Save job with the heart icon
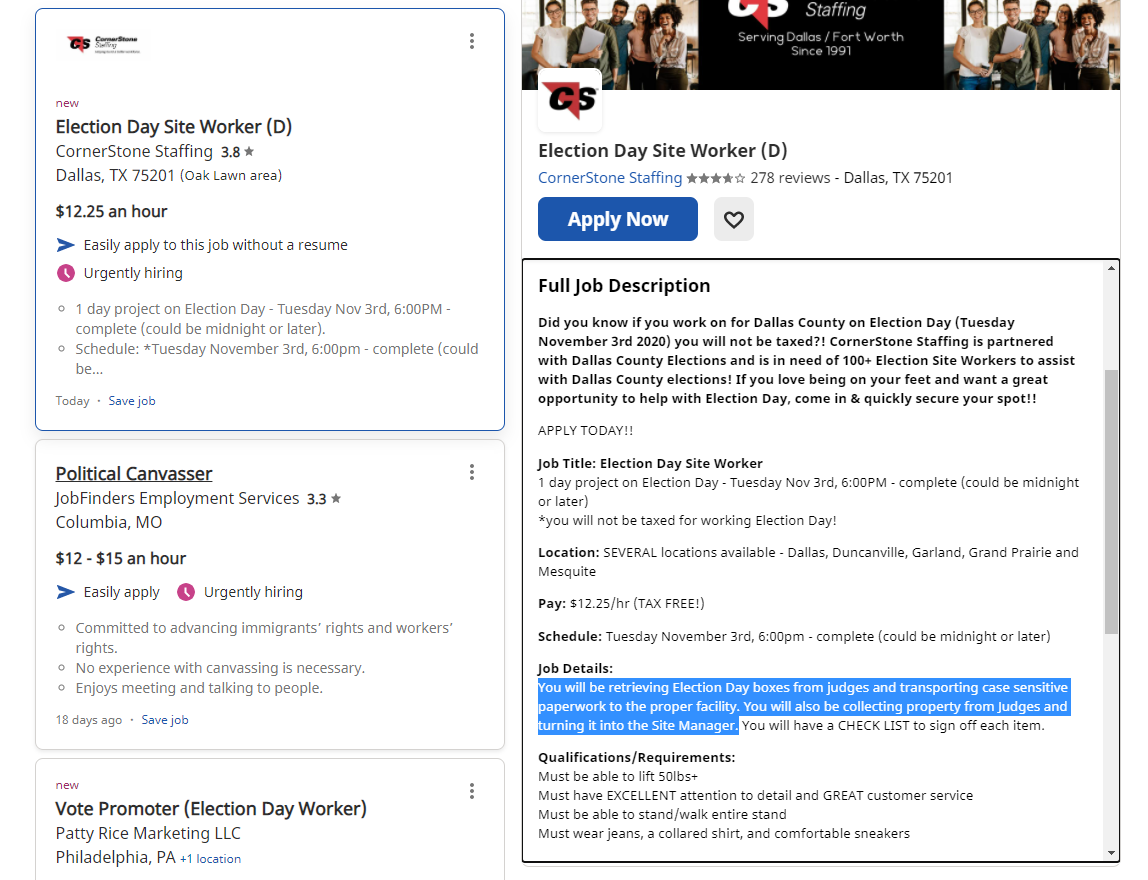This screenshot has width=1148, height=880. click(734, 219)
